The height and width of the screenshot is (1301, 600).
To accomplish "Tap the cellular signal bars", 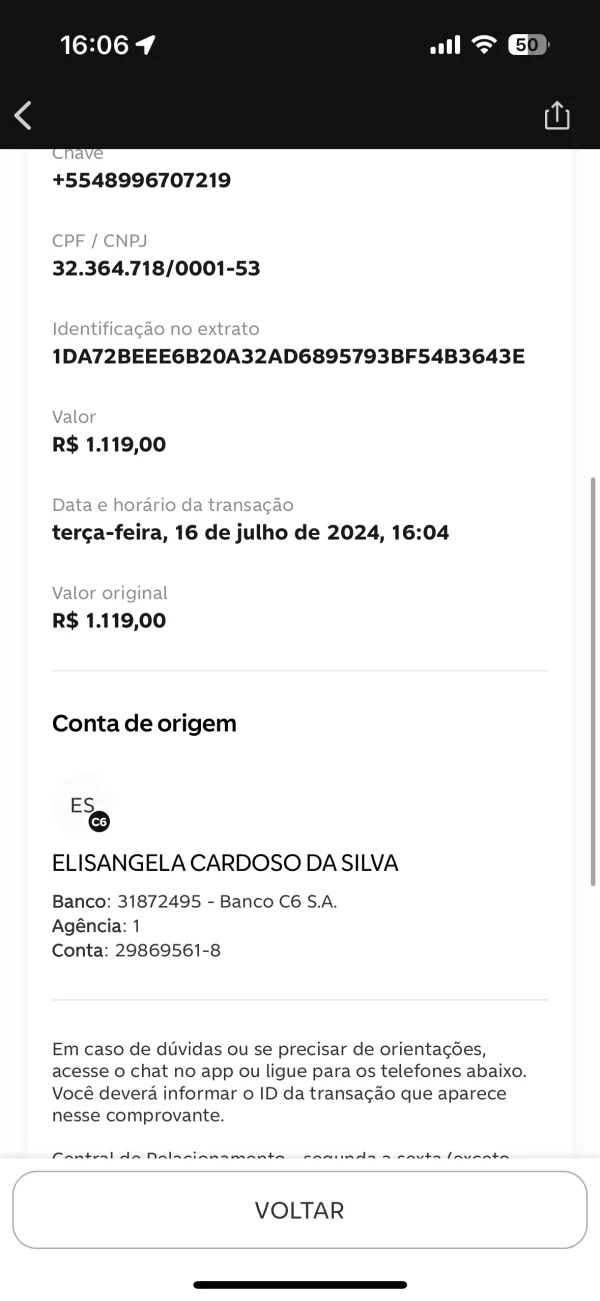I will pos(445,45).
